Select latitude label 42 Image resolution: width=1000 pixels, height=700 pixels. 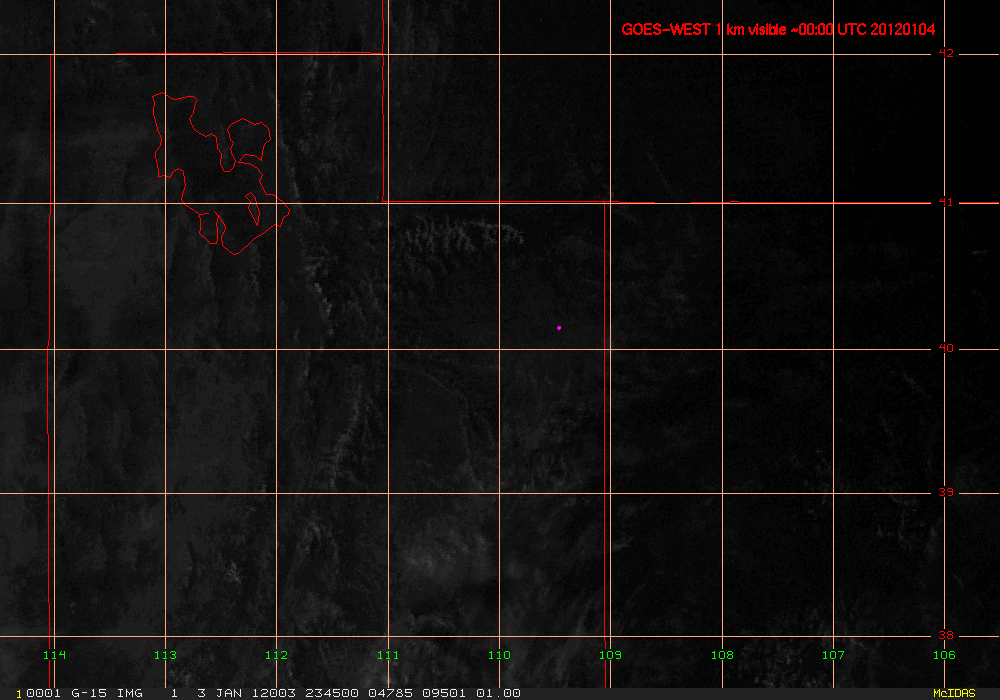(946, 53)
